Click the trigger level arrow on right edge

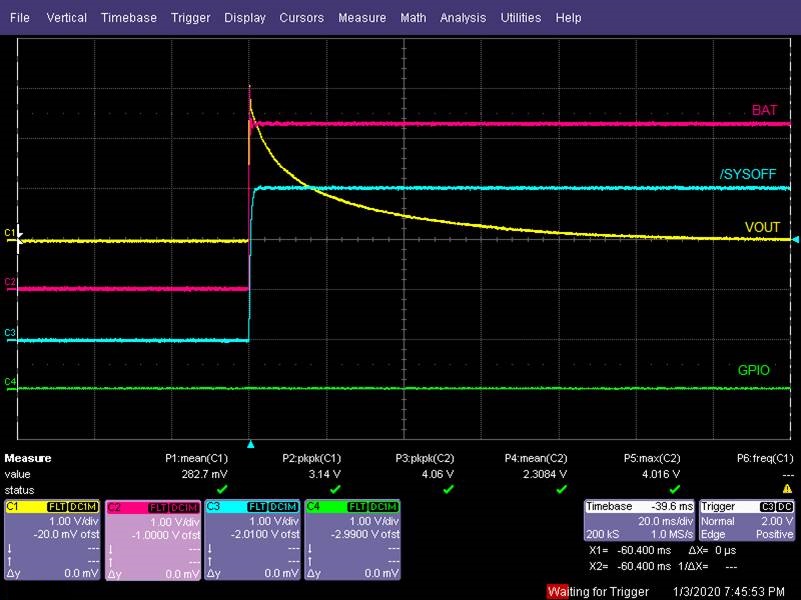click(795, 240)
